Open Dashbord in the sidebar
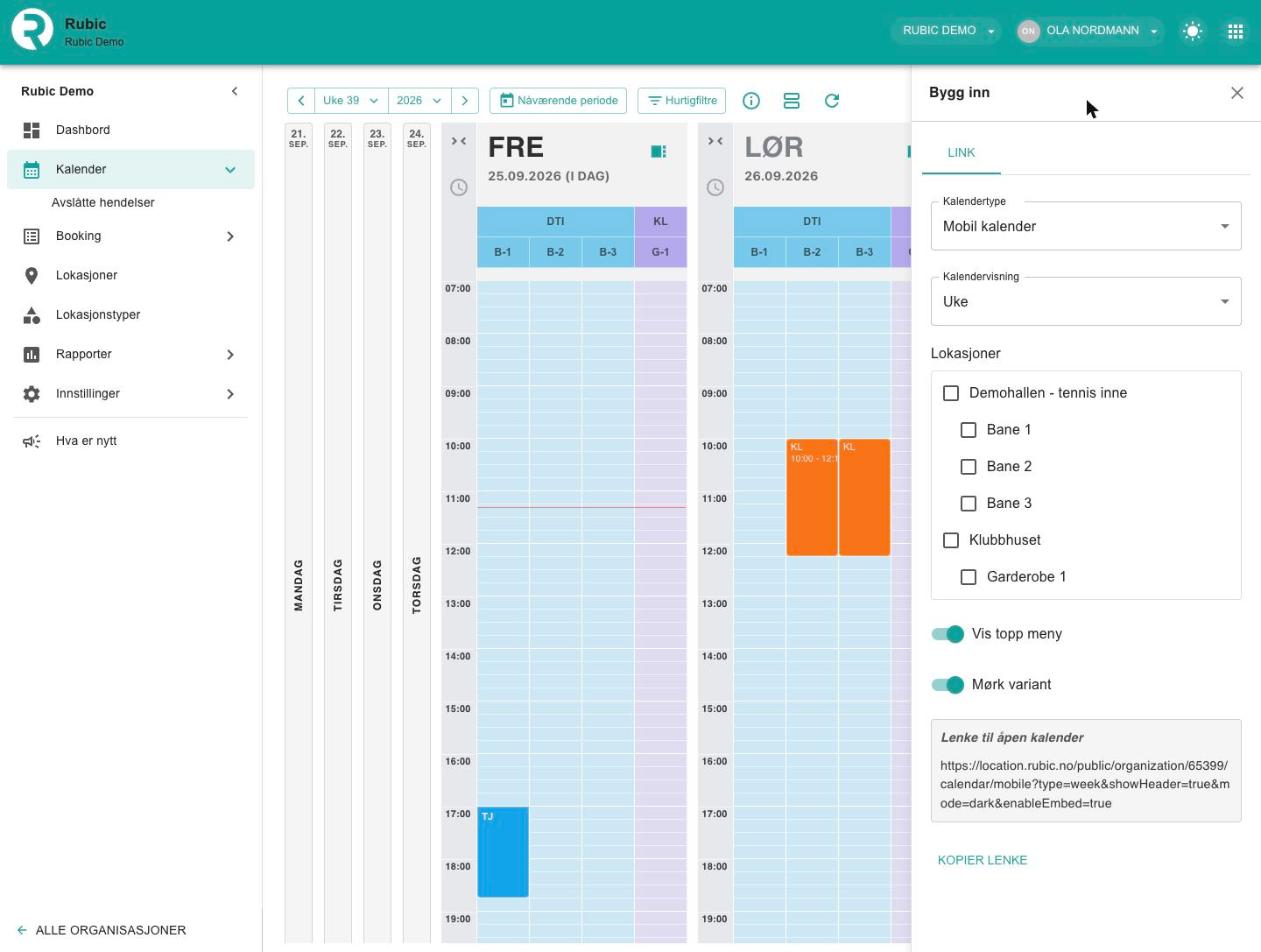The height and width of the screenshot is (952, 1261). 130,130
